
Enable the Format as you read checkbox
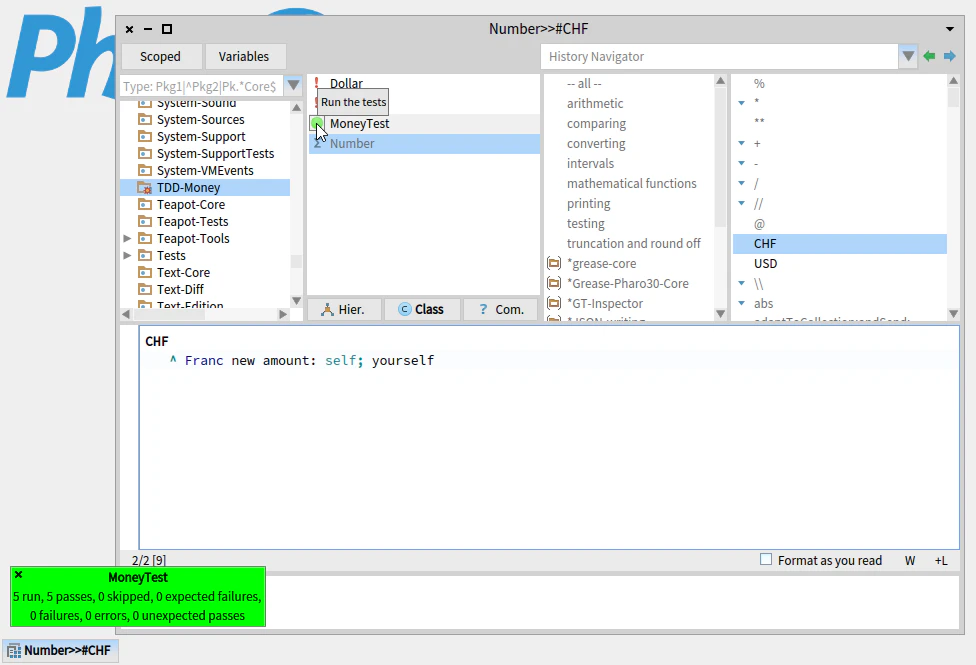pos(766,560)
